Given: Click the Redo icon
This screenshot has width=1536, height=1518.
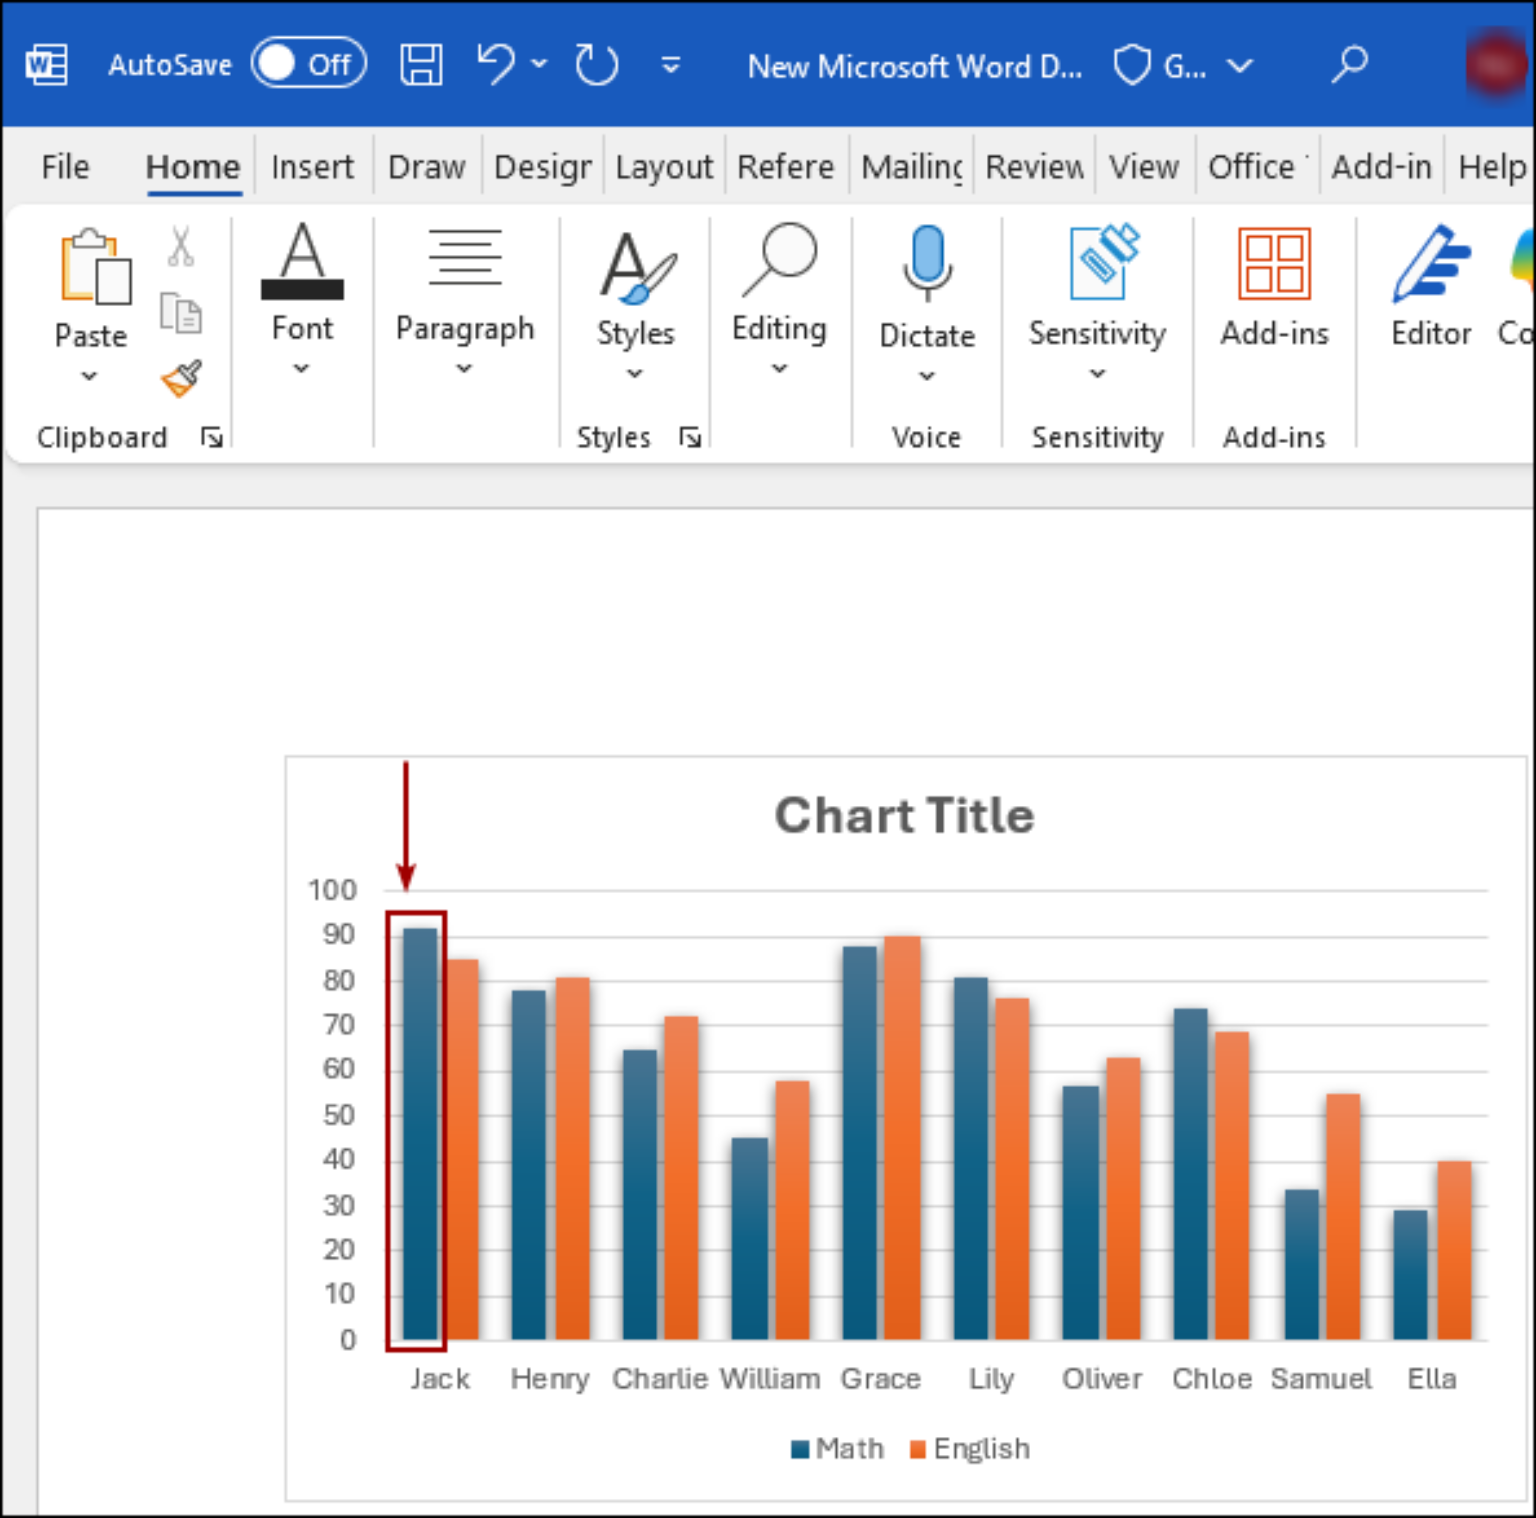Looking at the screenshot, I should 597,65.
